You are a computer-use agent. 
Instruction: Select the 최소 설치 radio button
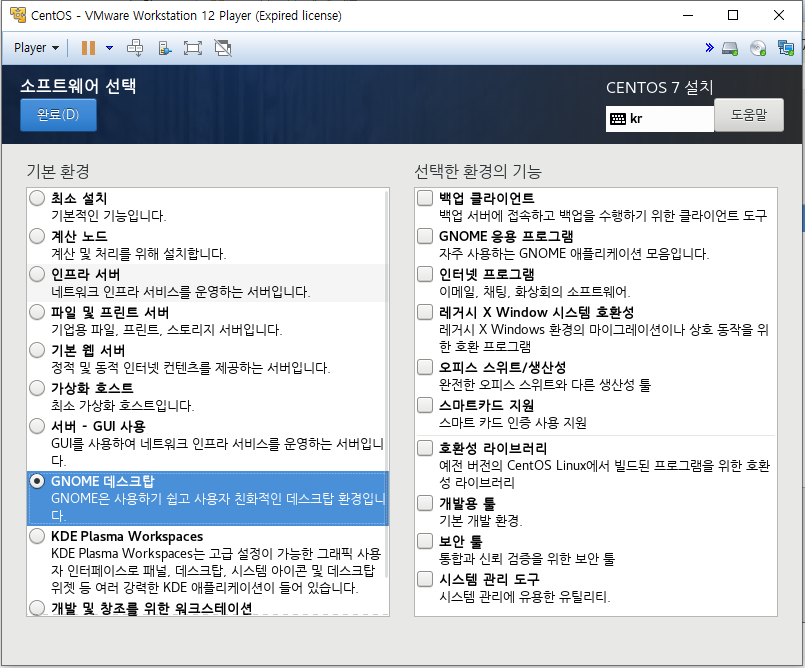click(x=37, y=198)
